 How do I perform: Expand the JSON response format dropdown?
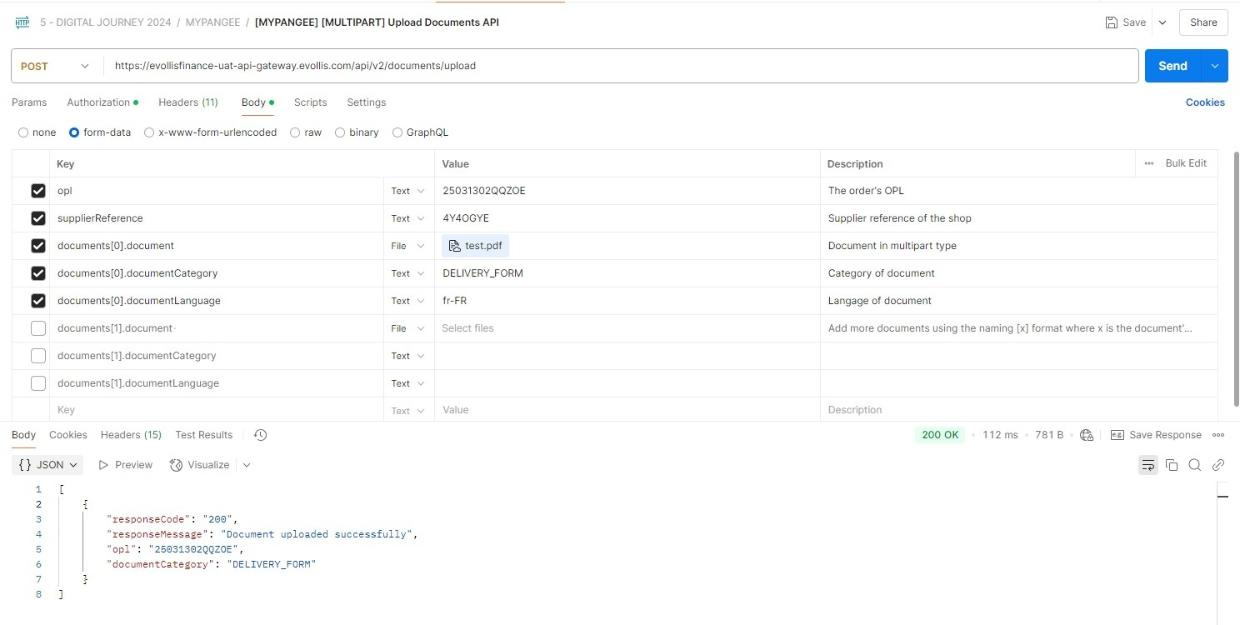49,465
